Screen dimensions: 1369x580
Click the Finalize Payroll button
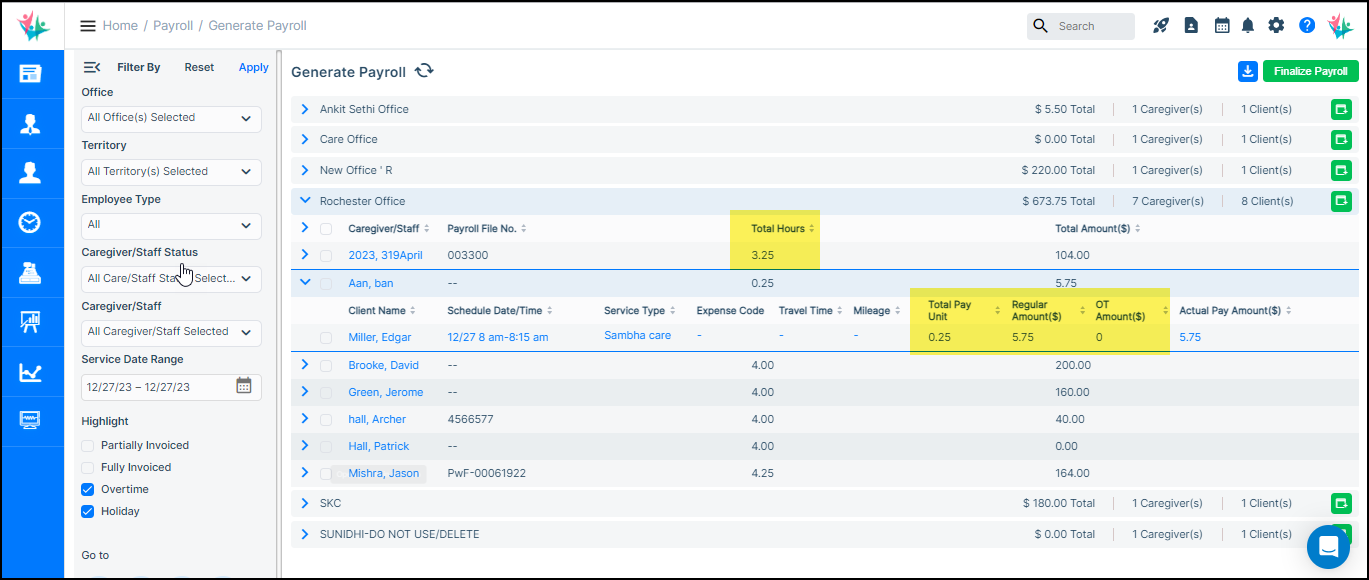[1310, 71]
